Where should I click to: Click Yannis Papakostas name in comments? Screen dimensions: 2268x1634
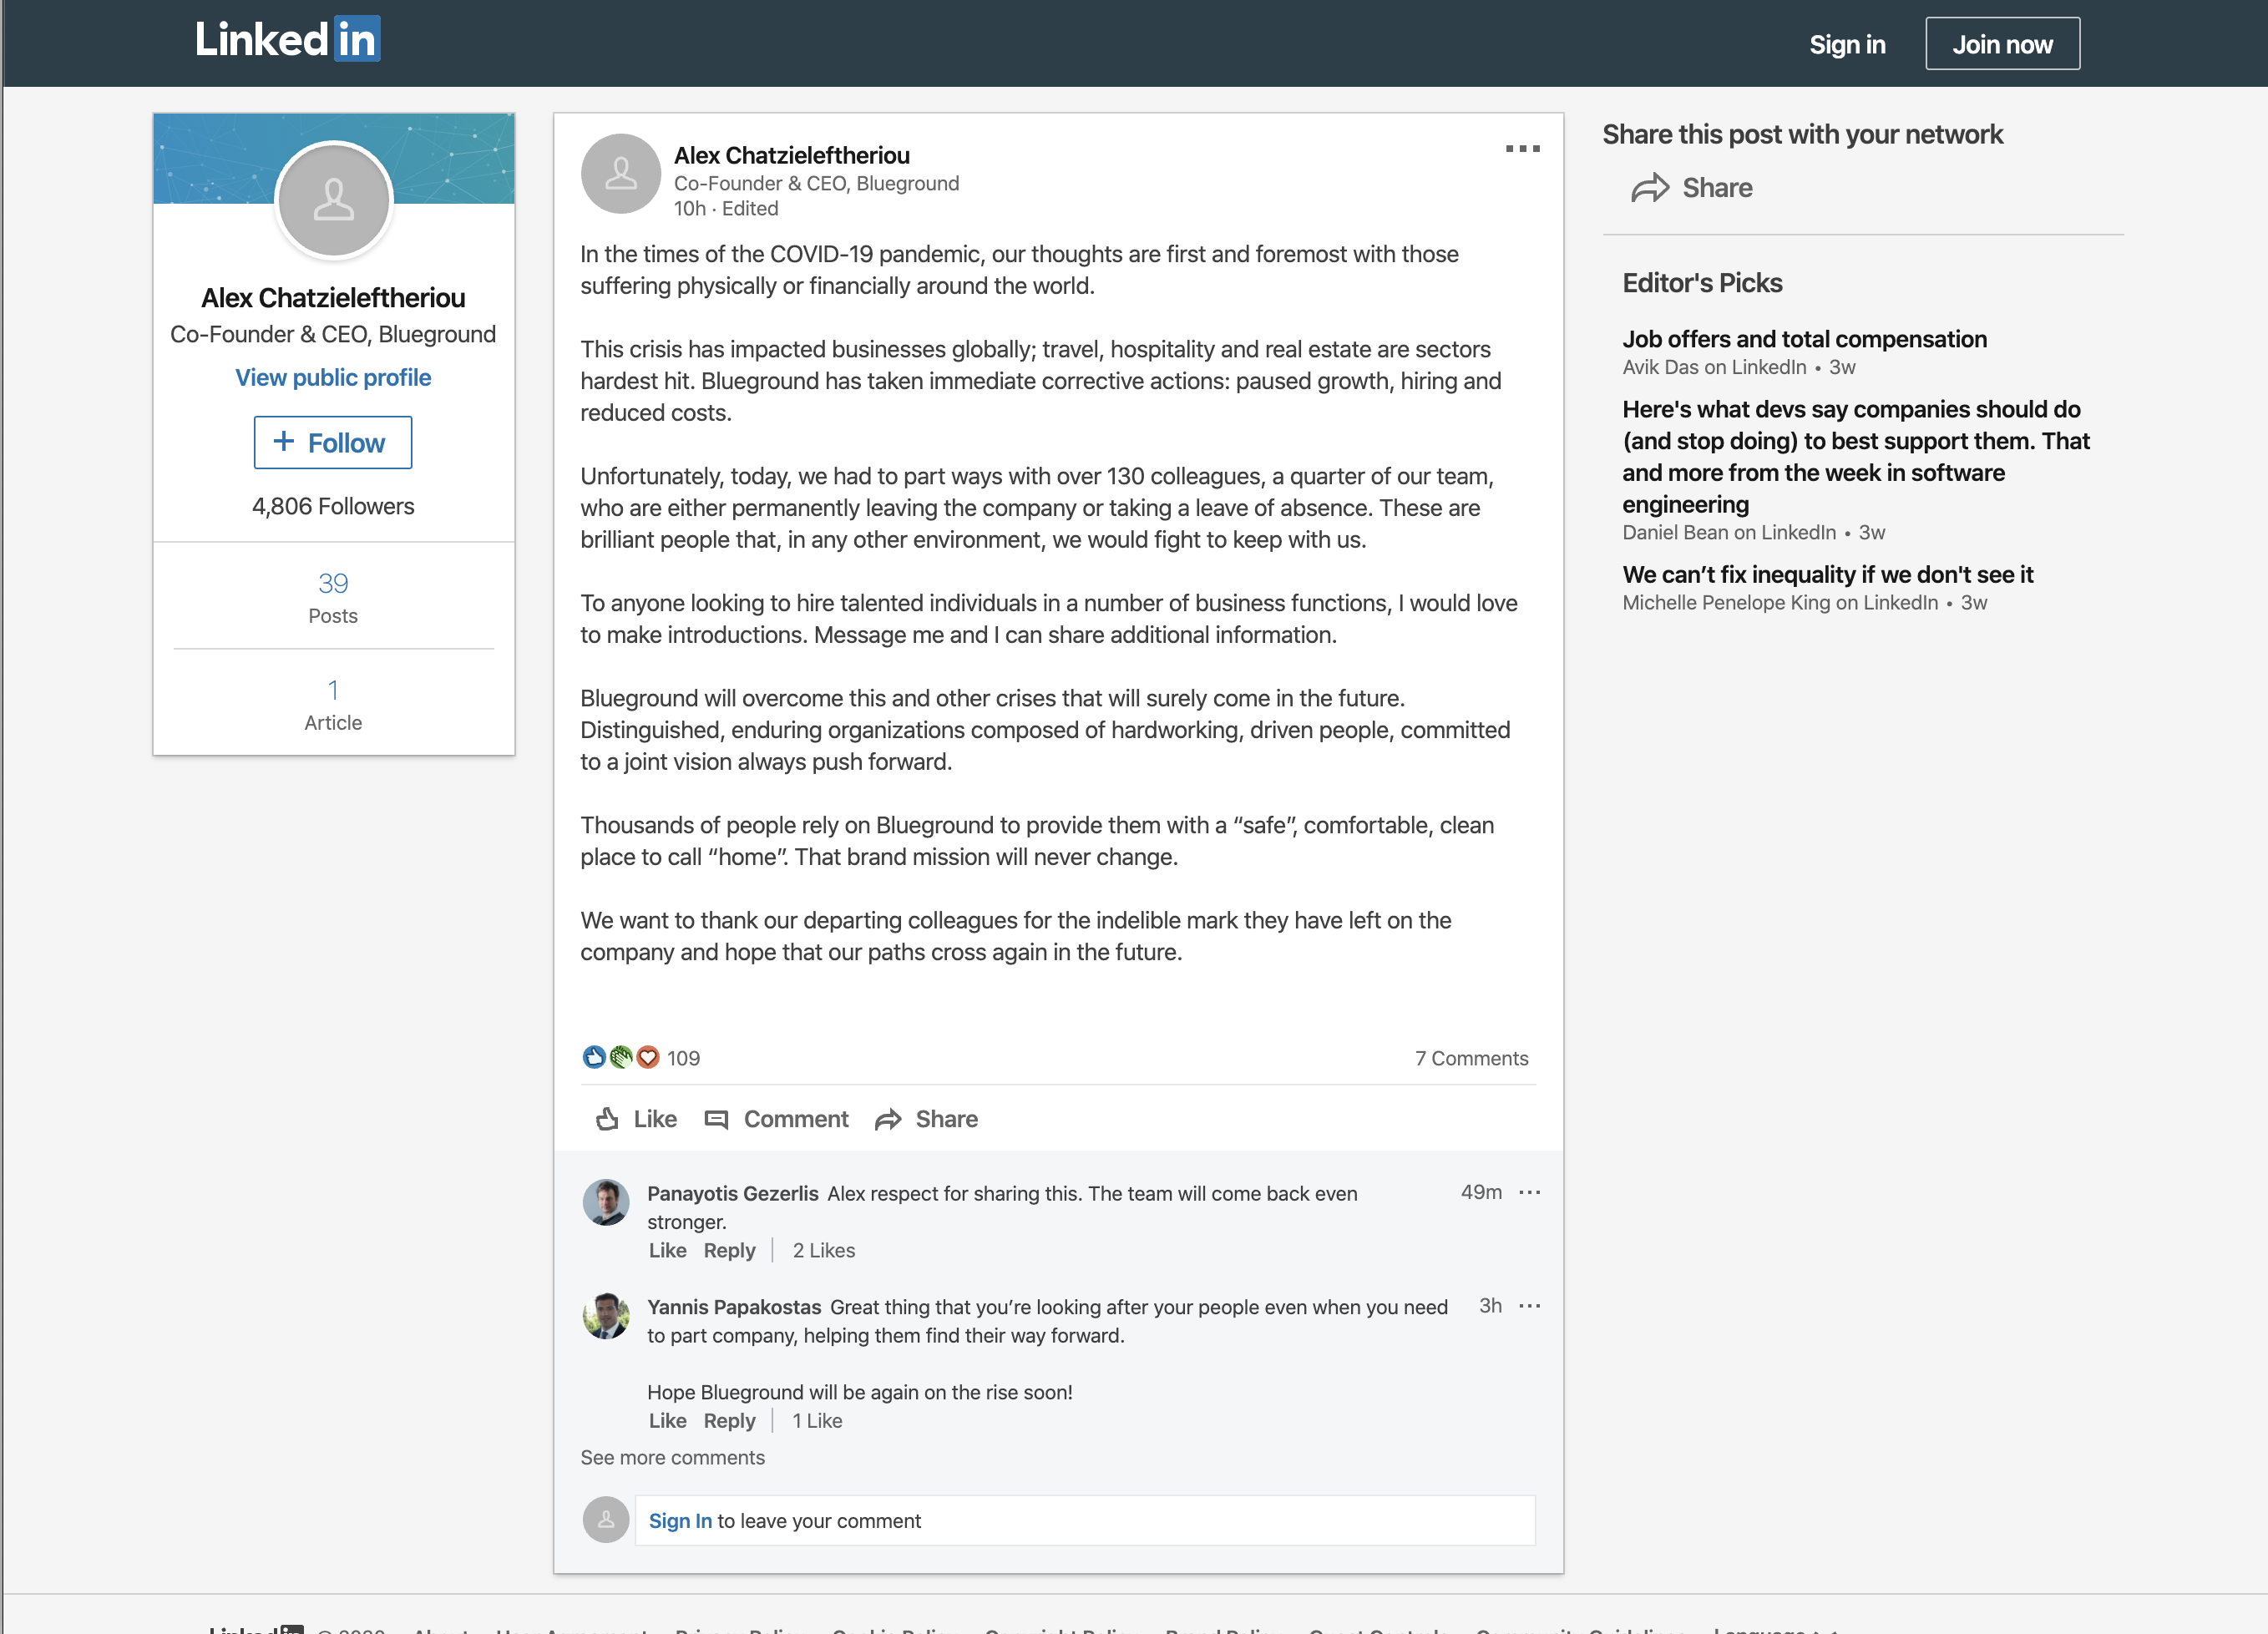coord(734,1307)
